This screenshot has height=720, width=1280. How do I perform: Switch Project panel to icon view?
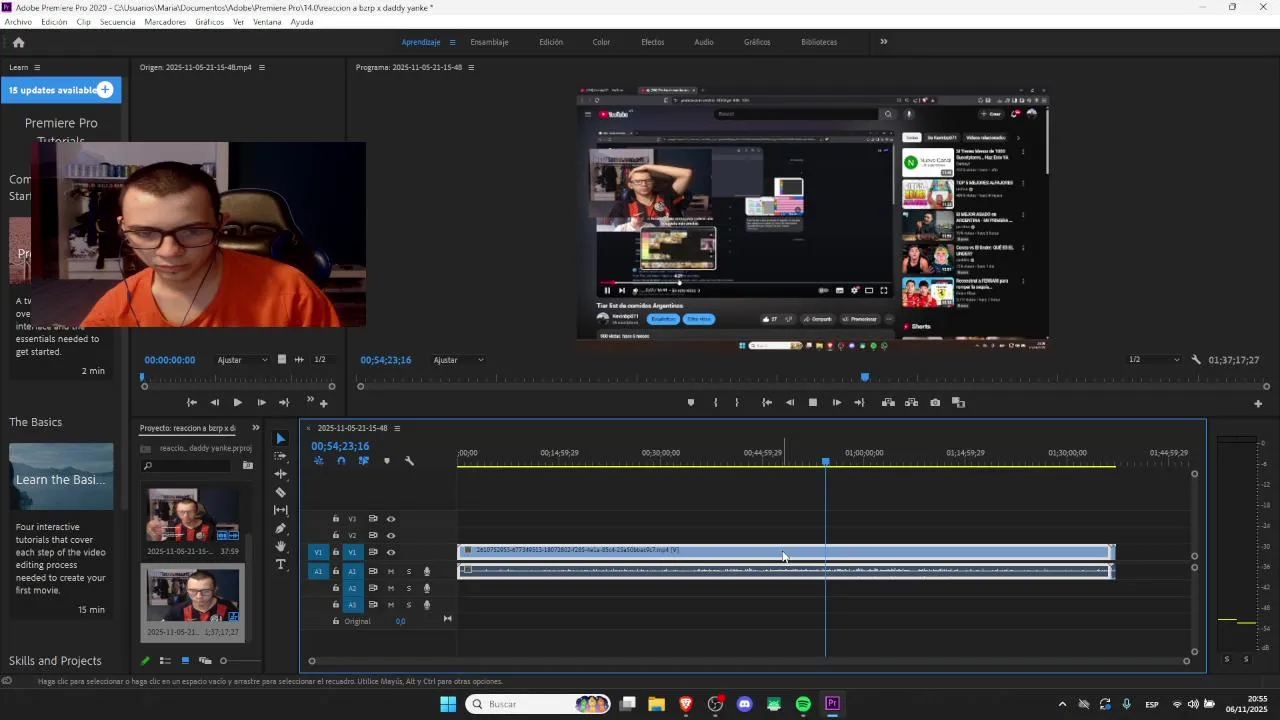tap(185, 660)
